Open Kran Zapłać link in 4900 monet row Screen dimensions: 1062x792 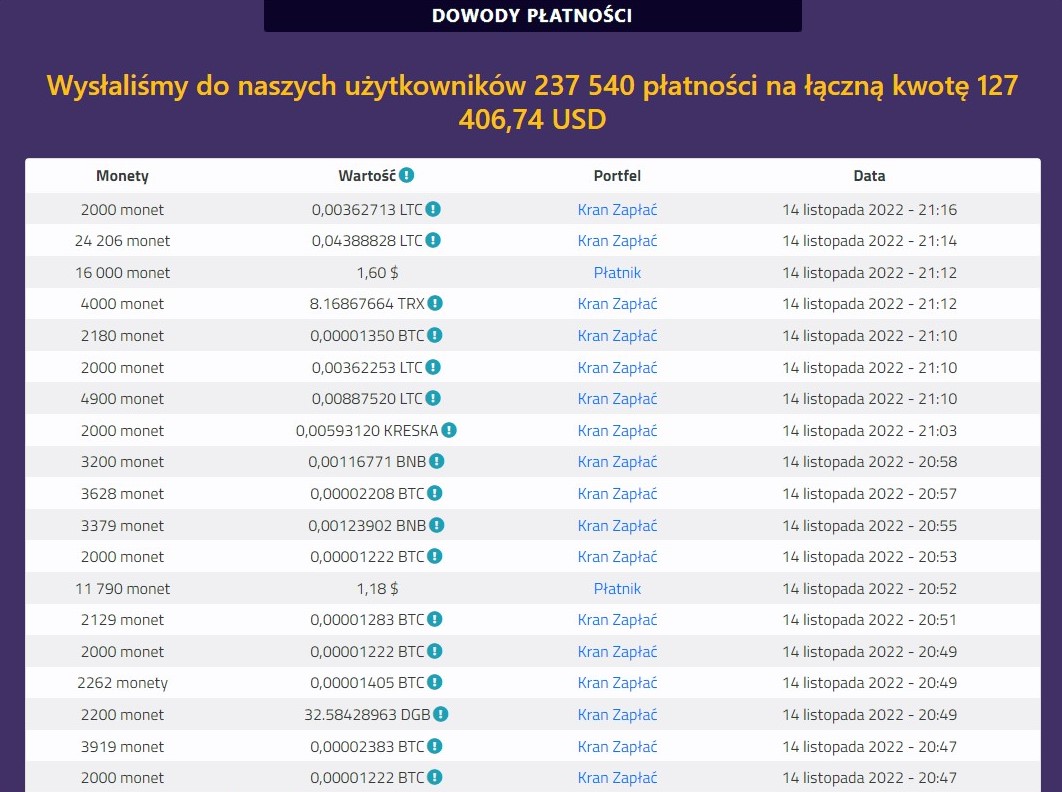coord(617,399)
